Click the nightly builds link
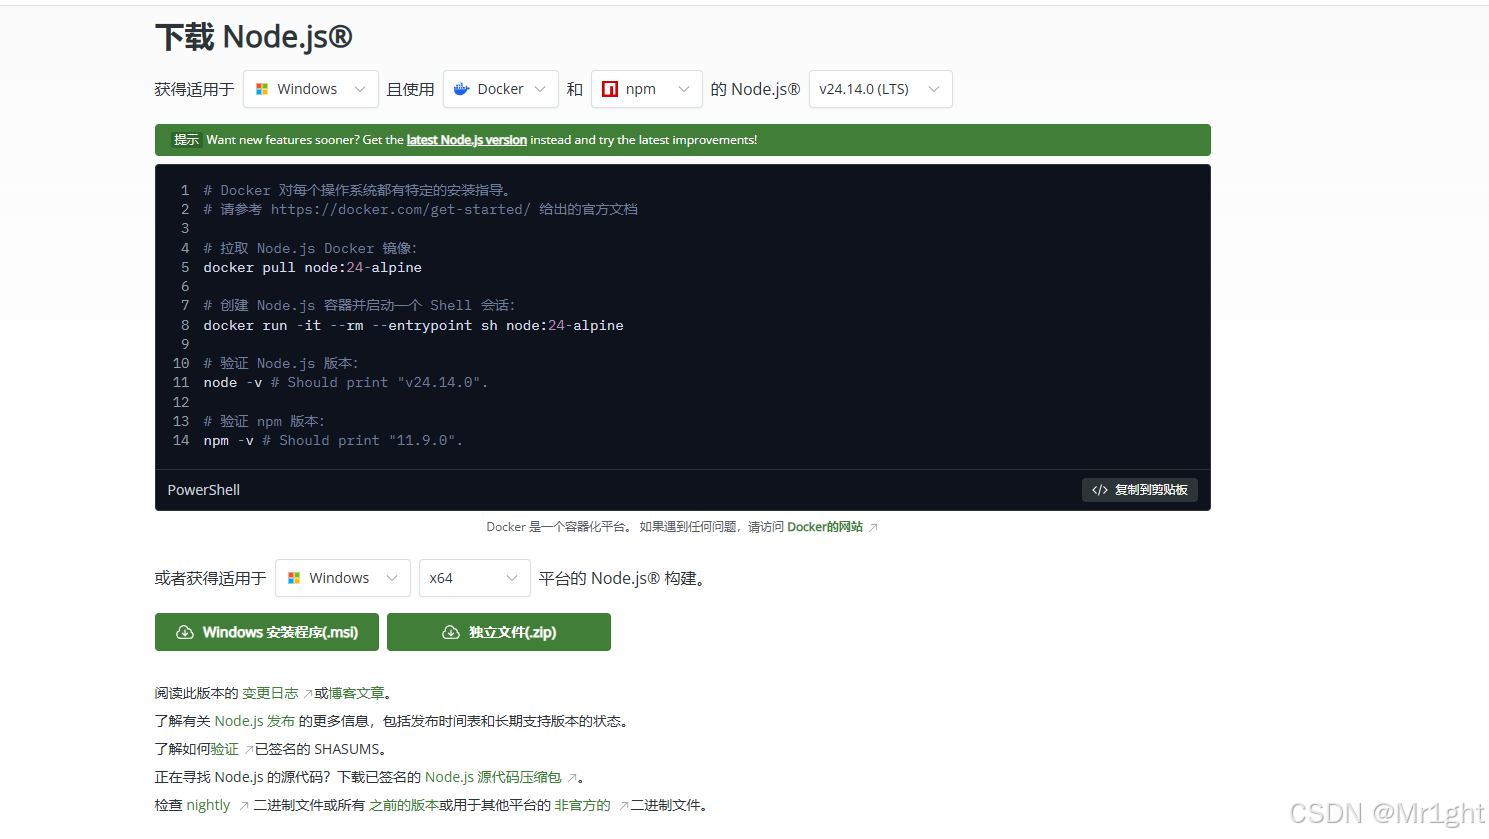Screen dimensions: 1489x839 tap(207, 804)
